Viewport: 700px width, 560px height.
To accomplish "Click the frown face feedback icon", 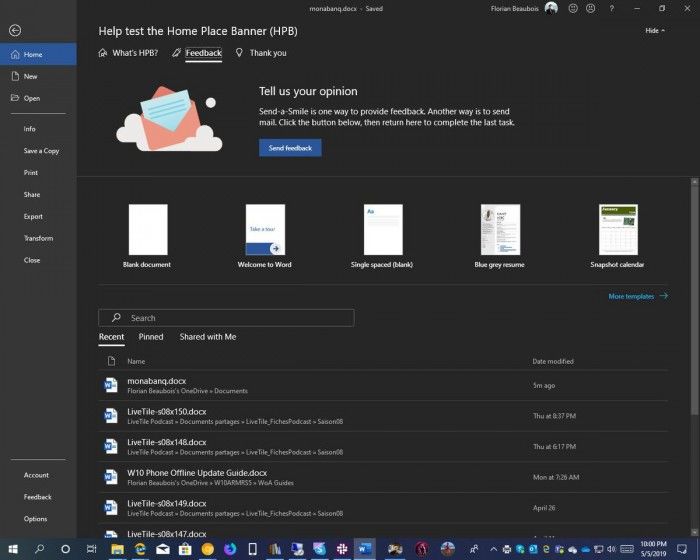I will point(590,8).
